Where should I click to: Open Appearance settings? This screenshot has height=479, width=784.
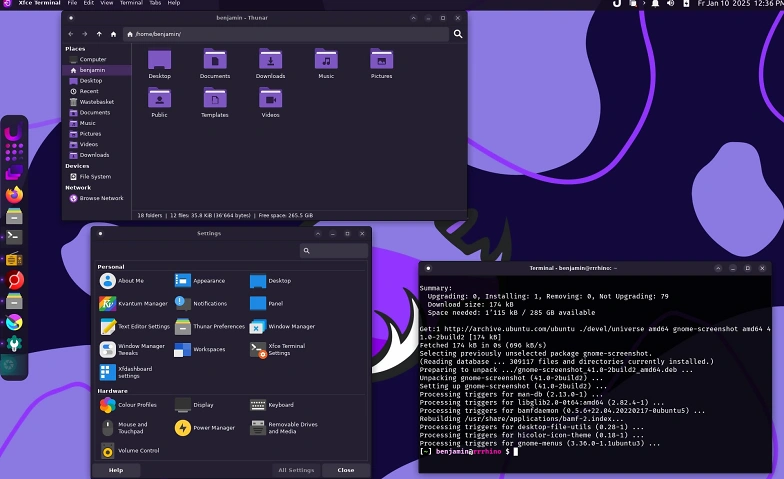point(200,280)
